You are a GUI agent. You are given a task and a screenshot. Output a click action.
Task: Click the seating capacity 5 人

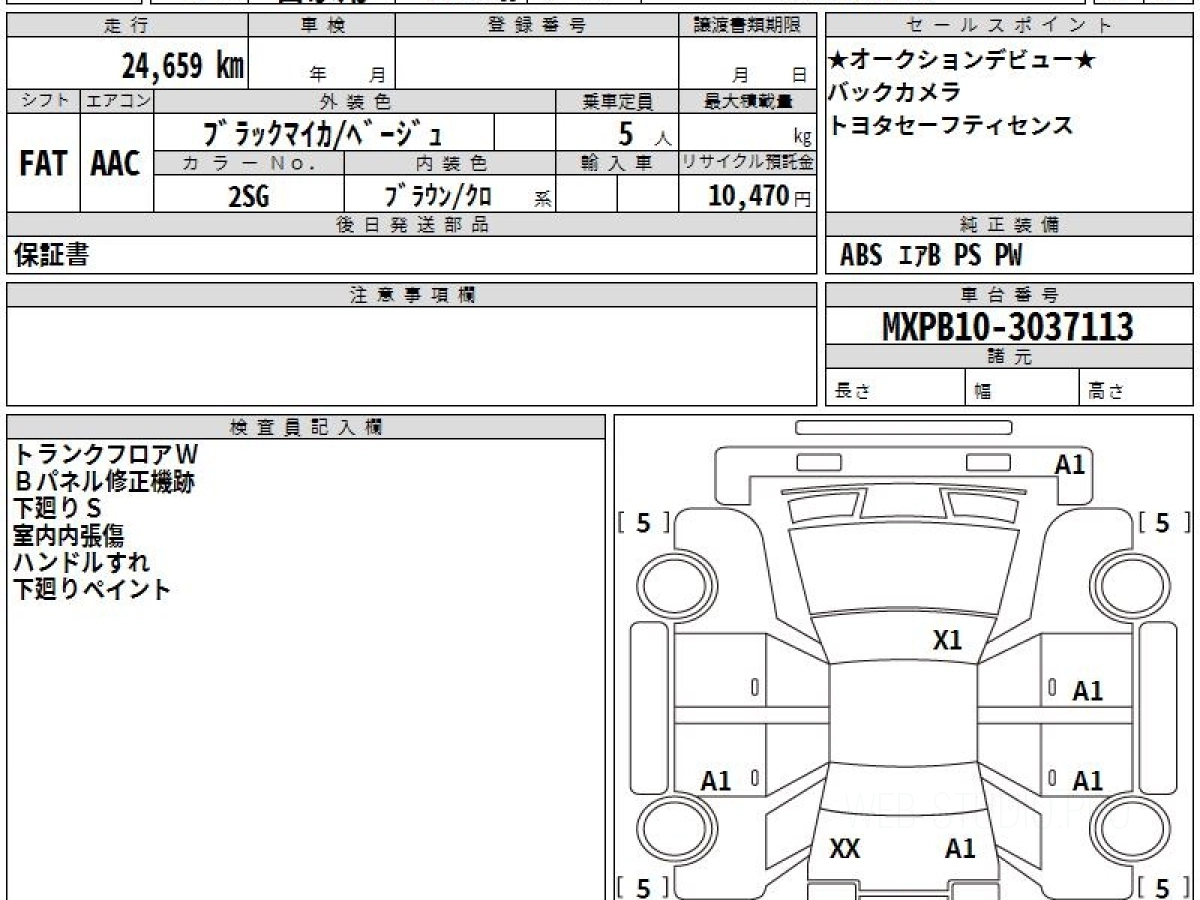click(x=645, y=133)
